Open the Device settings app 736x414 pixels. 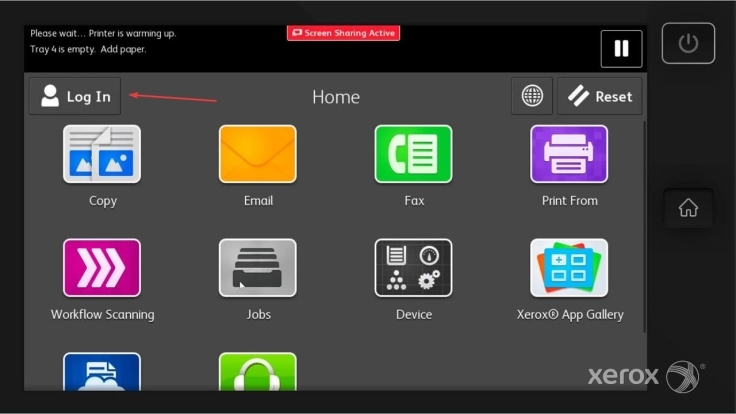click(x=413, y=268)
